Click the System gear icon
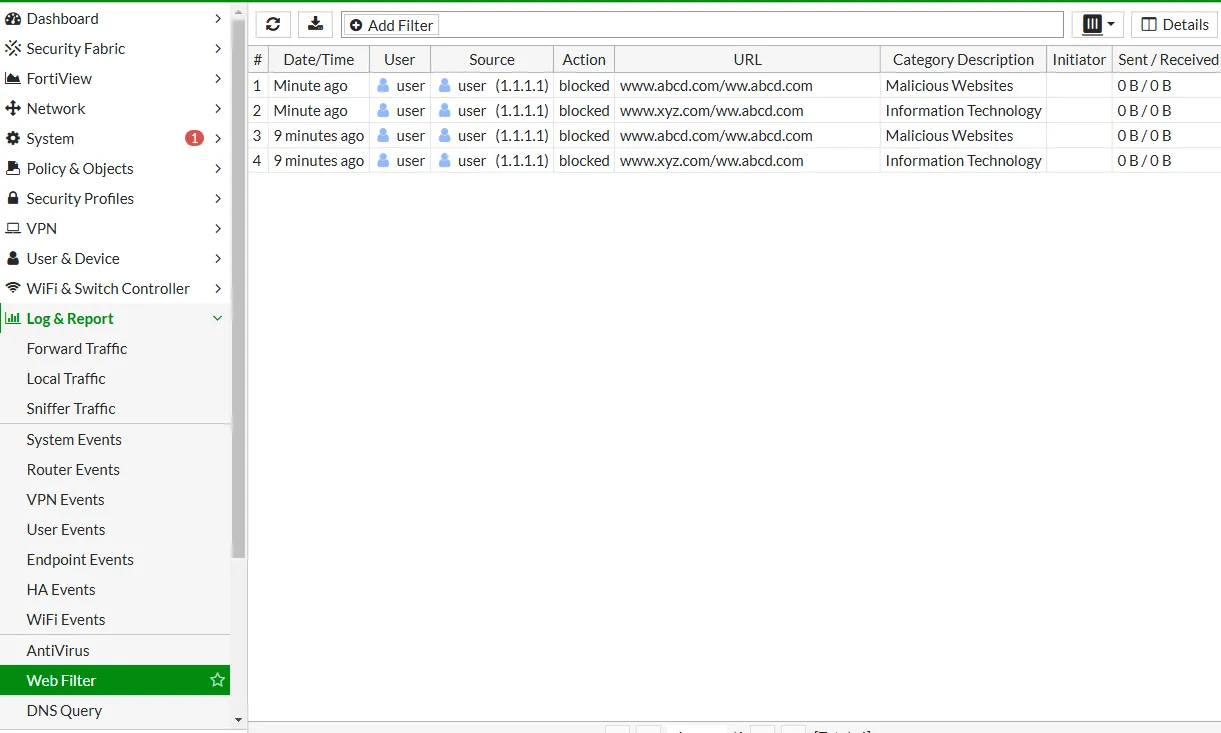This screenshot has height=733, width=1221. (13, 139)
